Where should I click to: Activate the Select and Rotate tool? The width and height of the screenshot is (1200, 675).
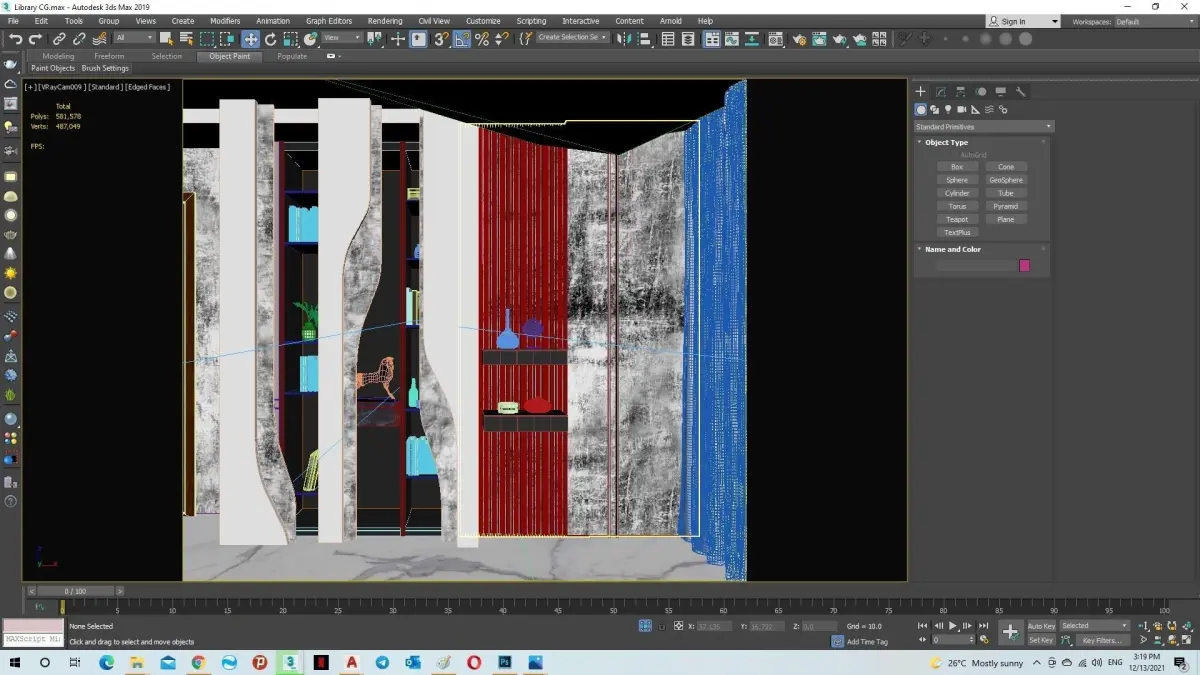270,39
